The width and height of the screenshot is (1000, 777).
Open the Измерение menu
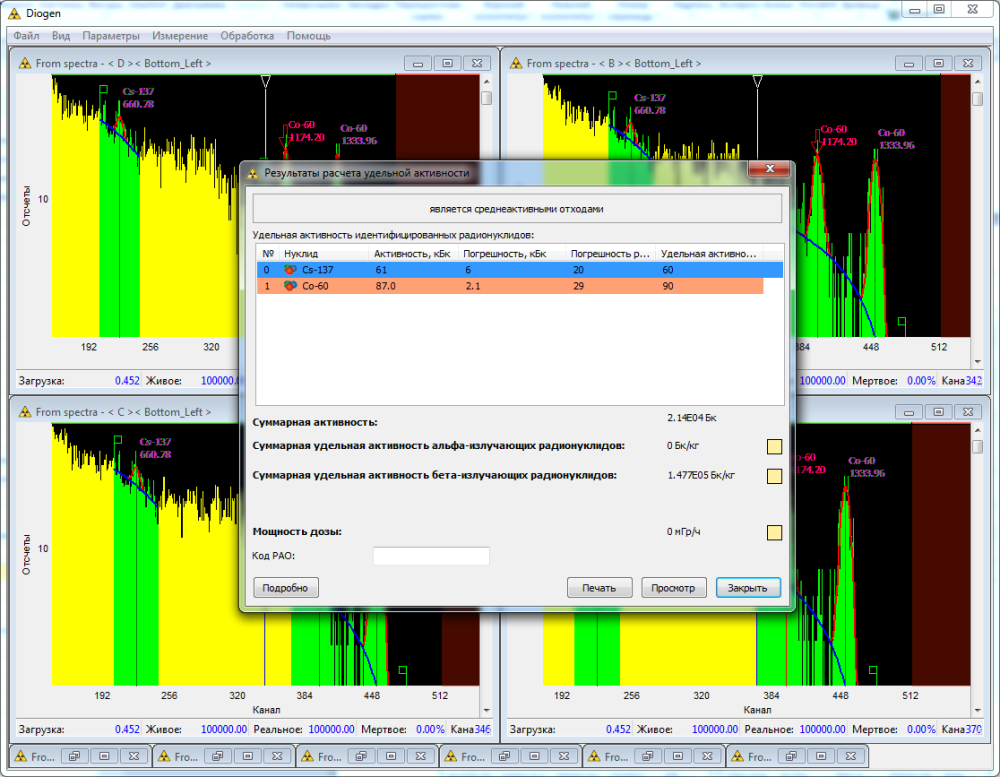pyautogui.click(x=180, y=36)
